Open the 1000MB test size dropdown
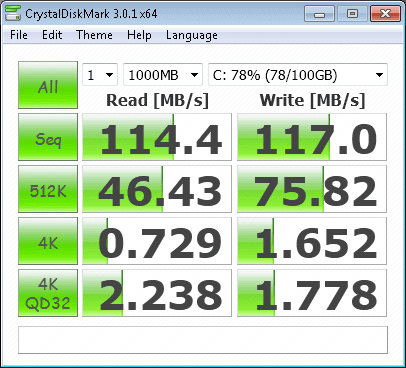Screen dimensions: 406x368 click(x=163, y=75)
